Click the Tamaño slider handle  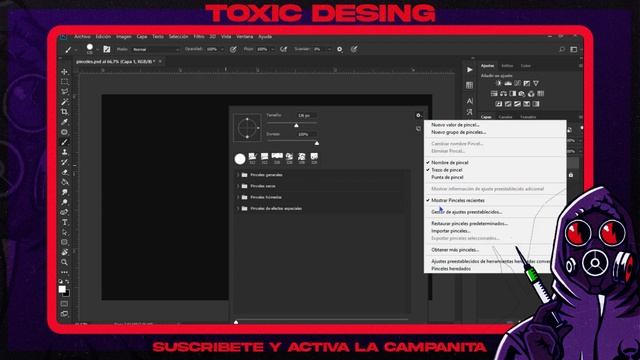click(x=296, y=125)
